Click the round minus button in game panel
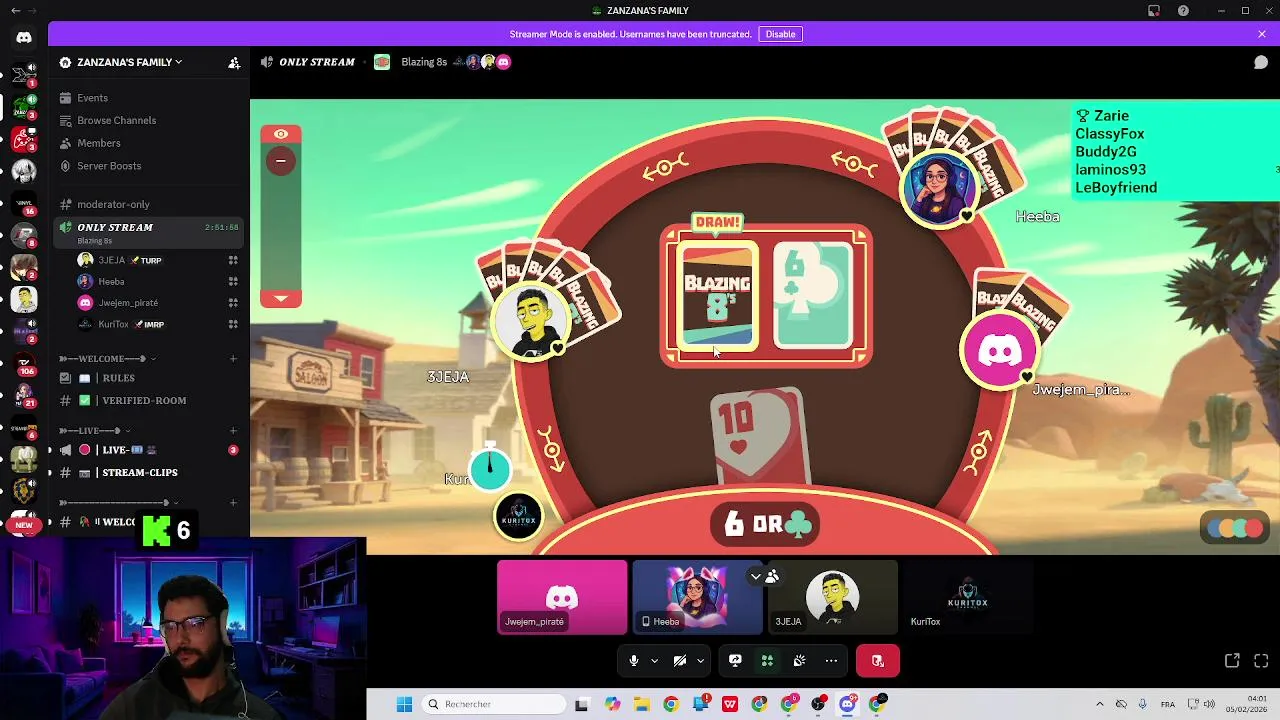 click(281, 160)
